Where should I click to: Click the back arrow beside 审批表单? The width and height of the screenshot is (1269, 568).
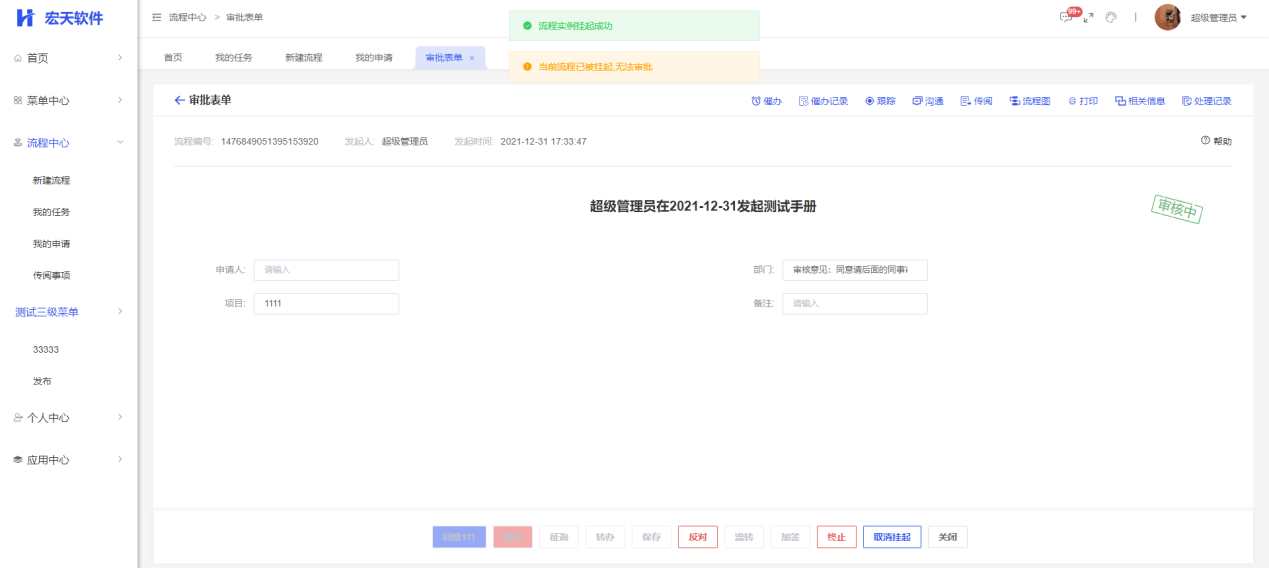pos(180,100)
